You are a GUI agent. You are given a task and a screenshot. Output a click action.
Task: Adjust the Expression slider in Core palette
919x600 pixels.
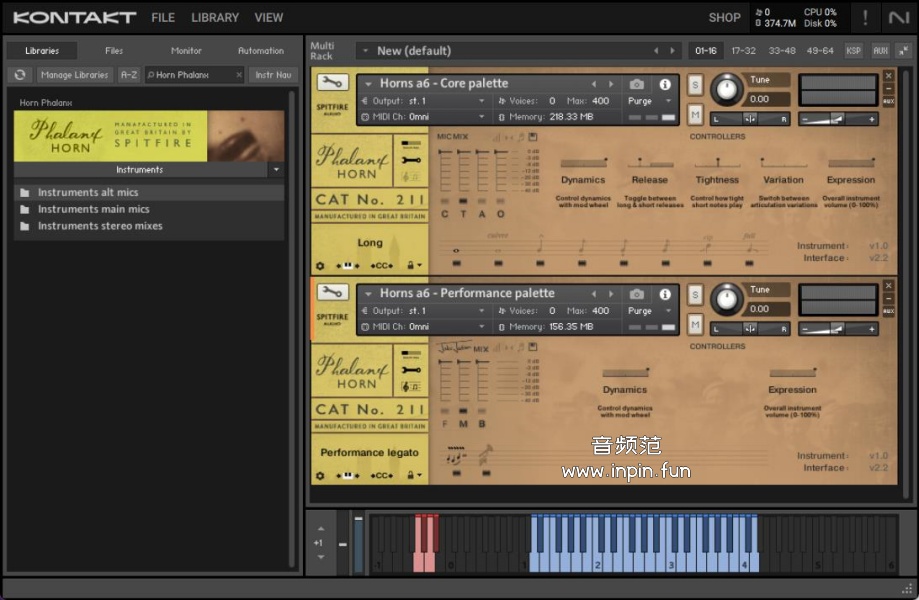851,162
